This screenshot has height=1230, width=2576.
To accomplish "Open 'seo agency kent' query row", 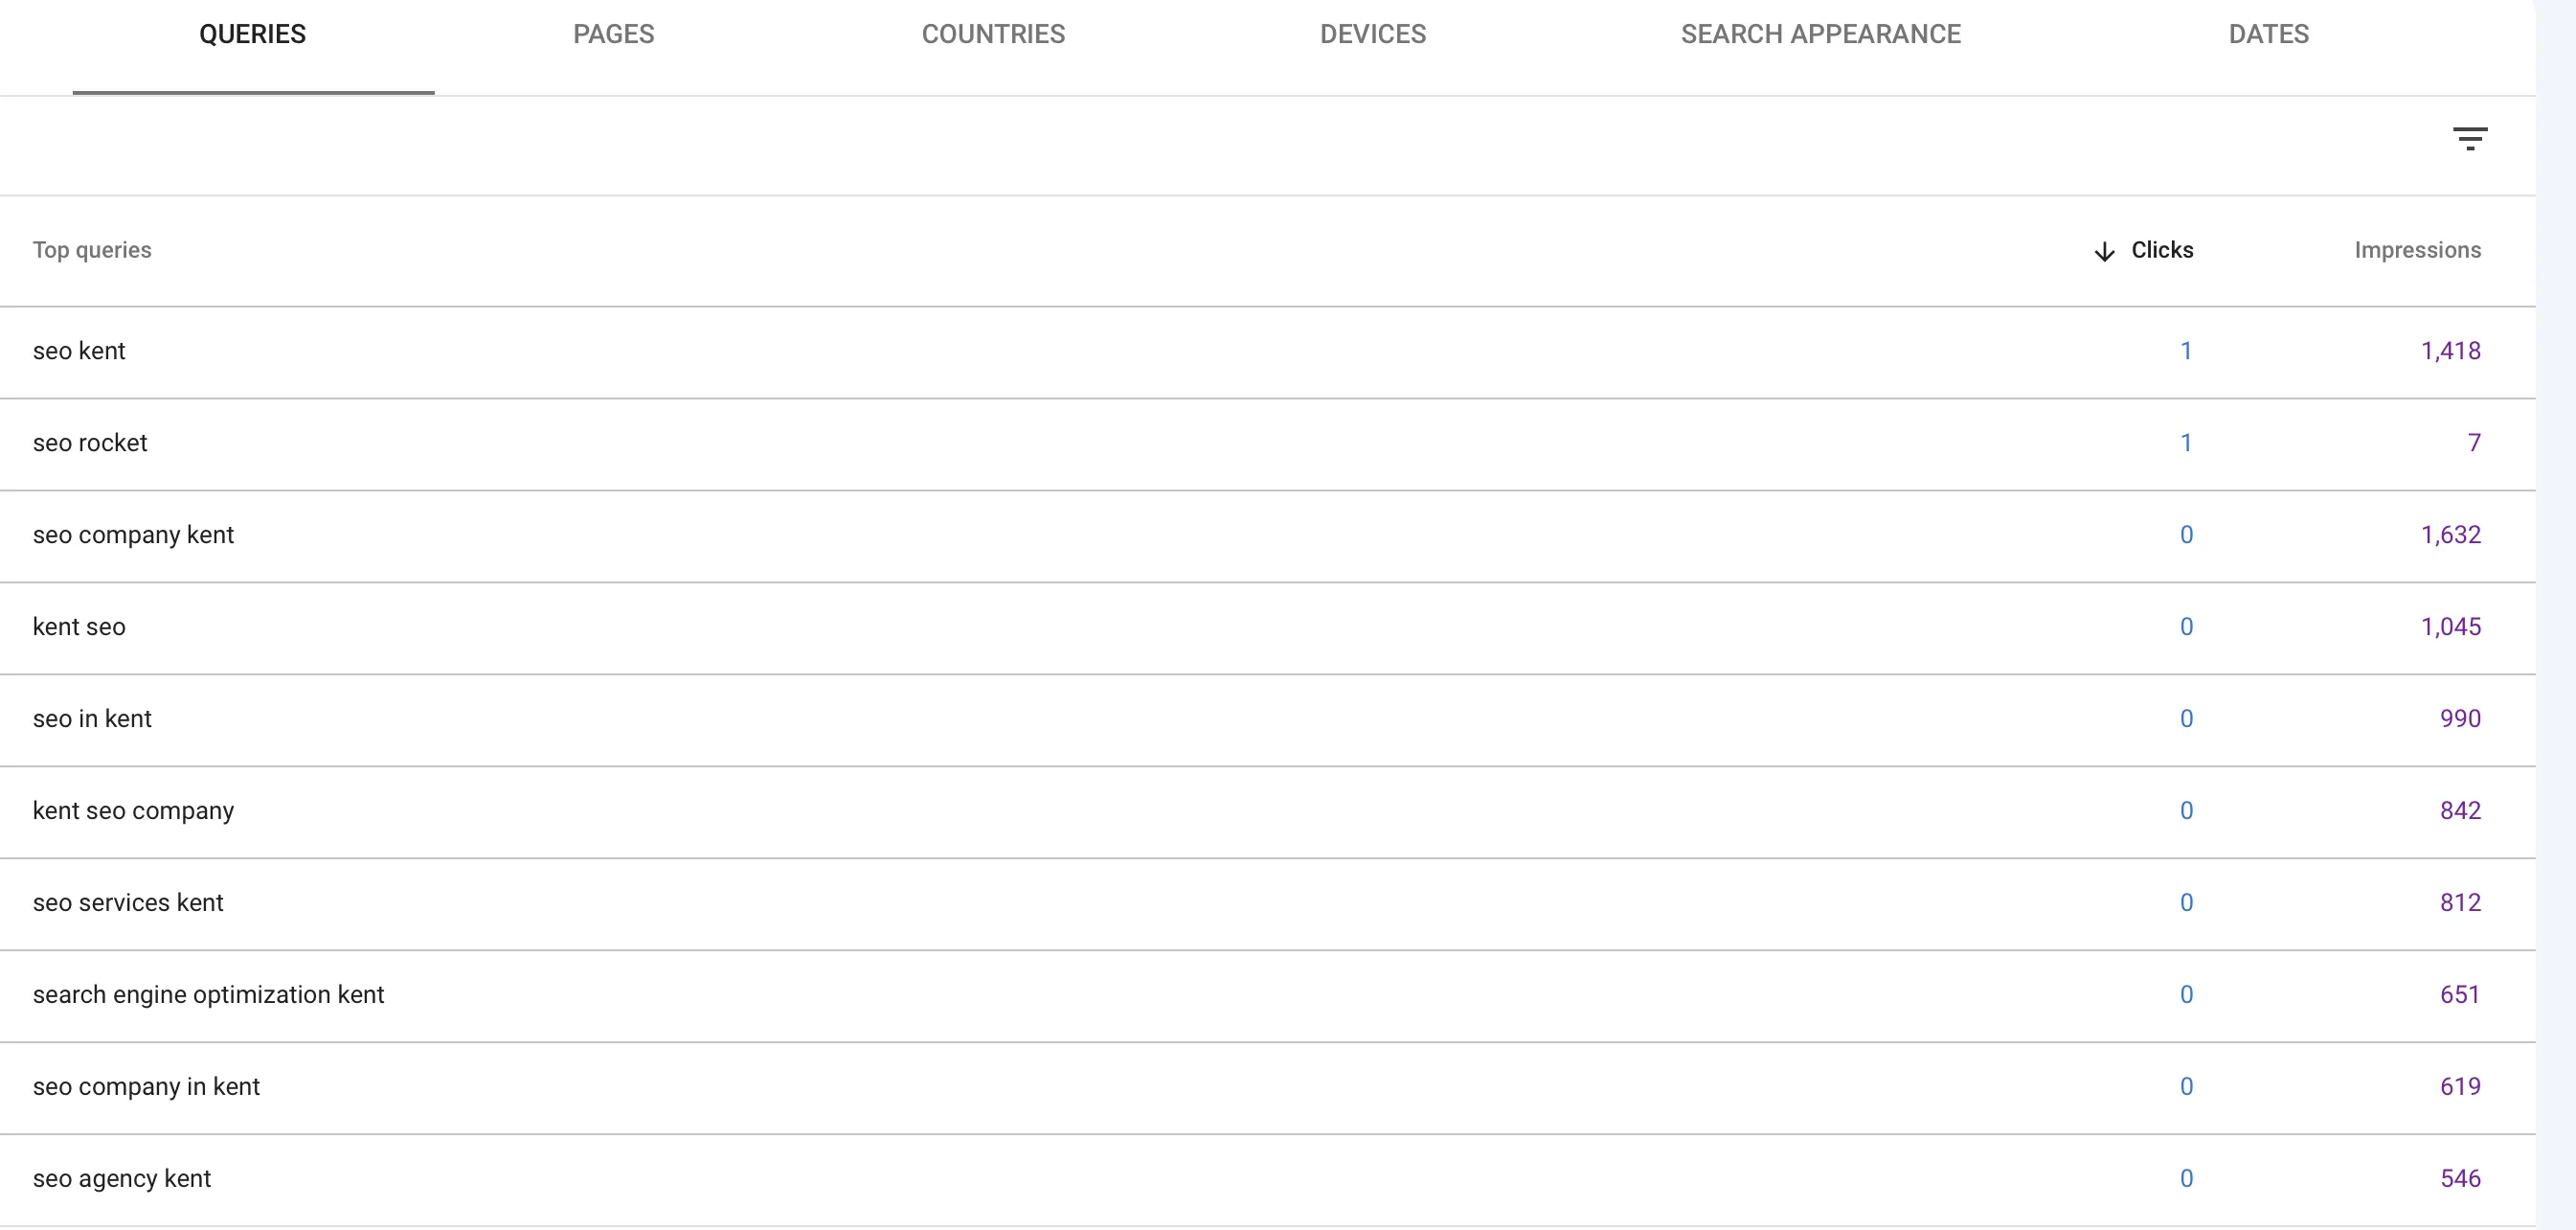I will [x=1267, y=1180].
